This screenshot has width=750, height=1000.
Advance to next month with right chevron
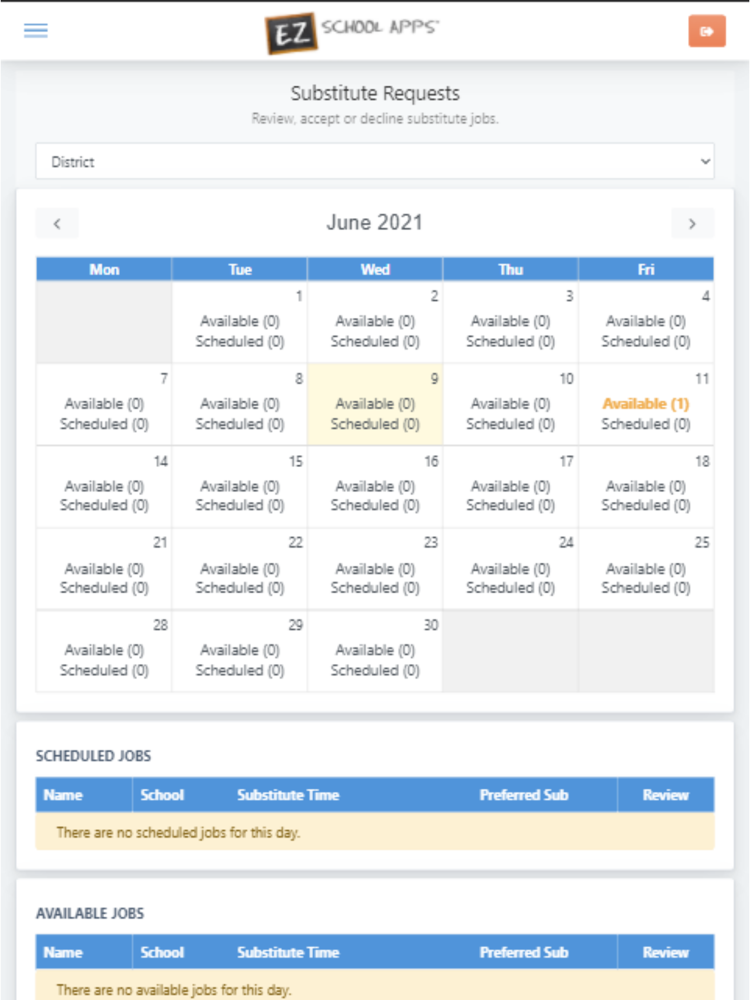click(x=692, y=223)
